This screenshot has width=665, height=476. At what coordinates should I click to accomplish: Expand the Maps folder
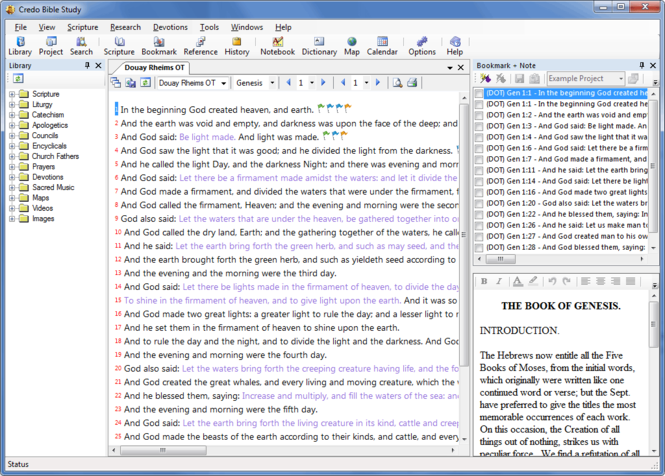[12, 198]
